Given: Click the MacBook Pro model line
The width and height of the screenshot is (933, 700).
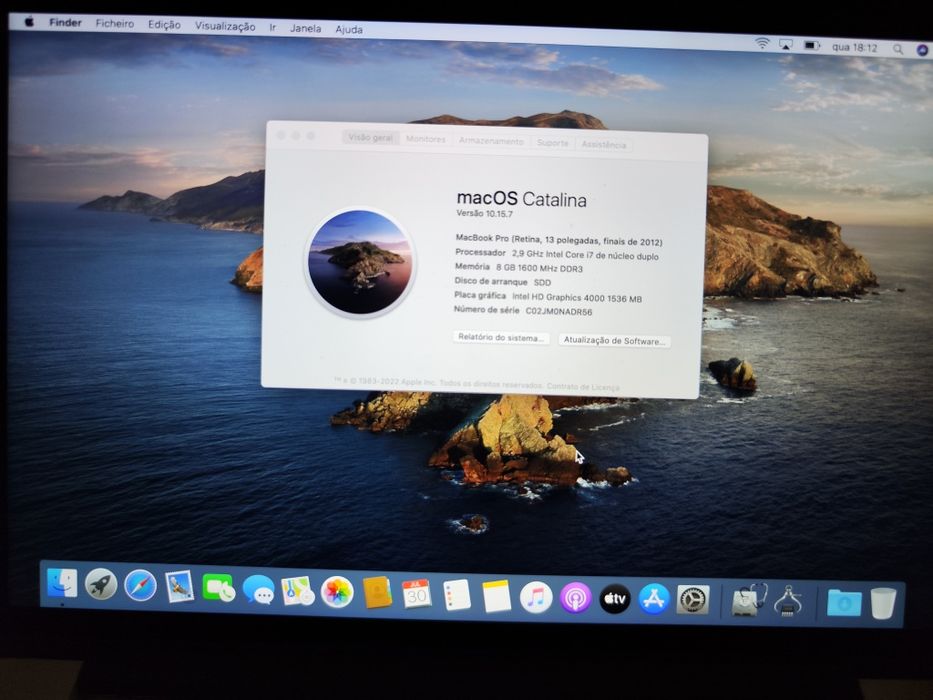Looking at the screenshot, I should (x=559, y=240).
